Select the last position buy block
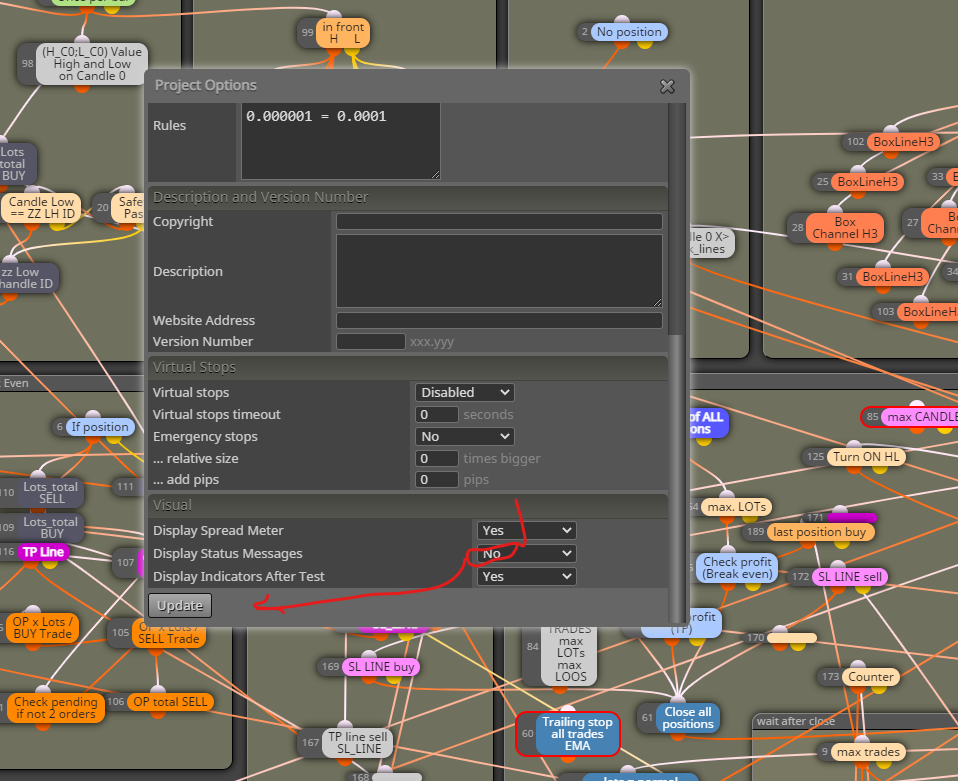The width and height of the screenshot is (958, 781). pos(820,532)
